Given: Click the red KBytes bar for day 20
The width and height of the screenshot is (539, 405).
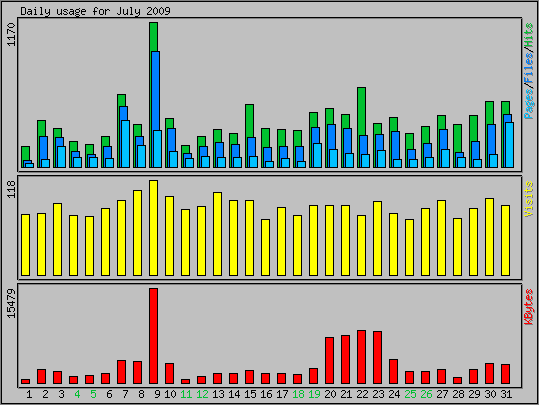Looking at the screenshot, I should (x=330, y=361).
